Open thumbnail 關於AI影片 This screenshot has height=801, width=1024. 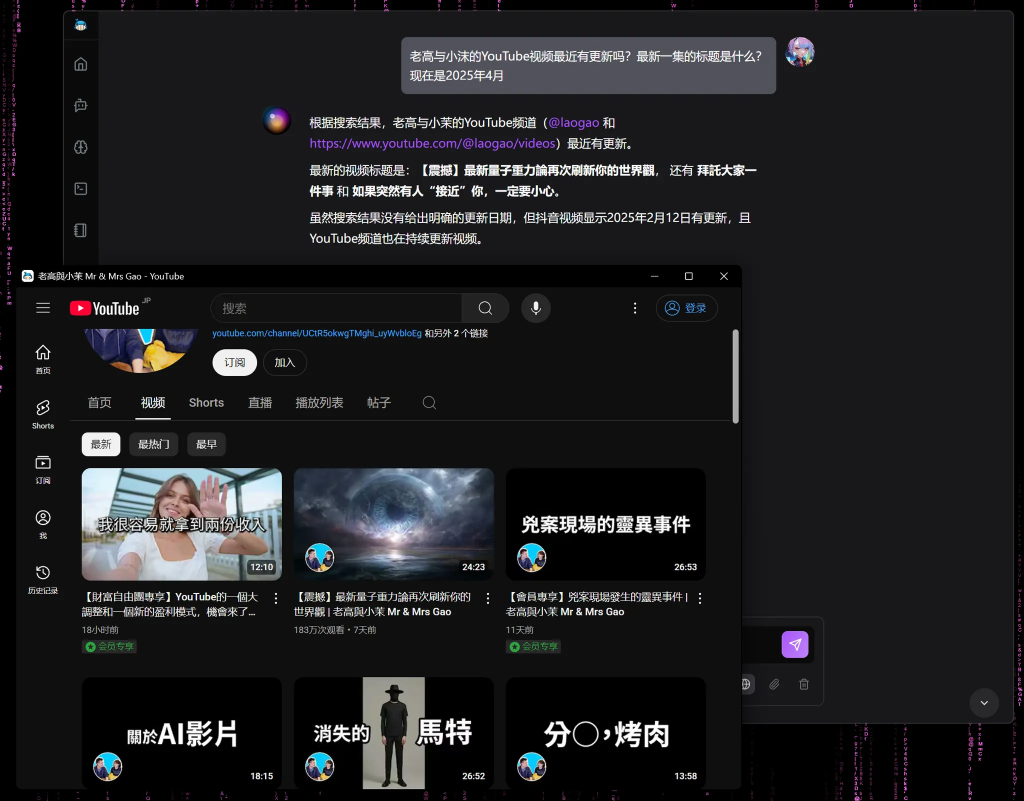pos(182,733)
